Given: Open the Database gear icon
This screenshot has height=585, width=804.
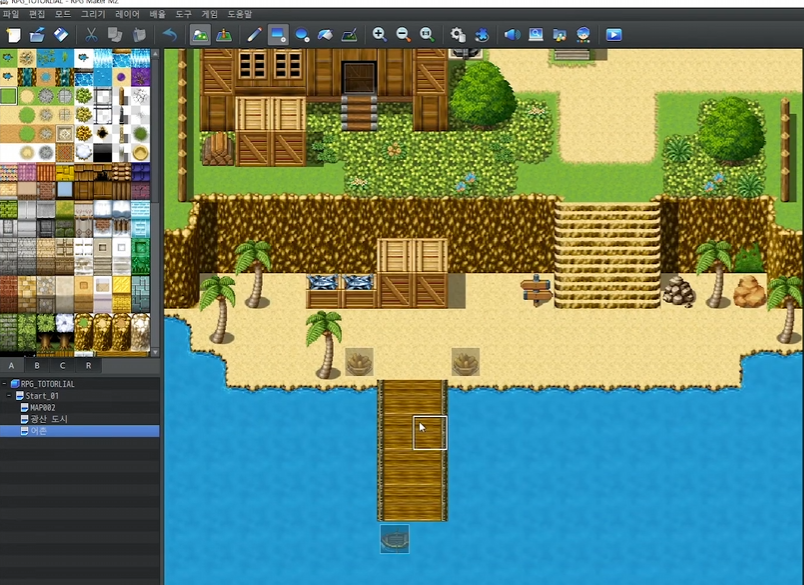Looking at the screenshot, I should pos(458,35).
